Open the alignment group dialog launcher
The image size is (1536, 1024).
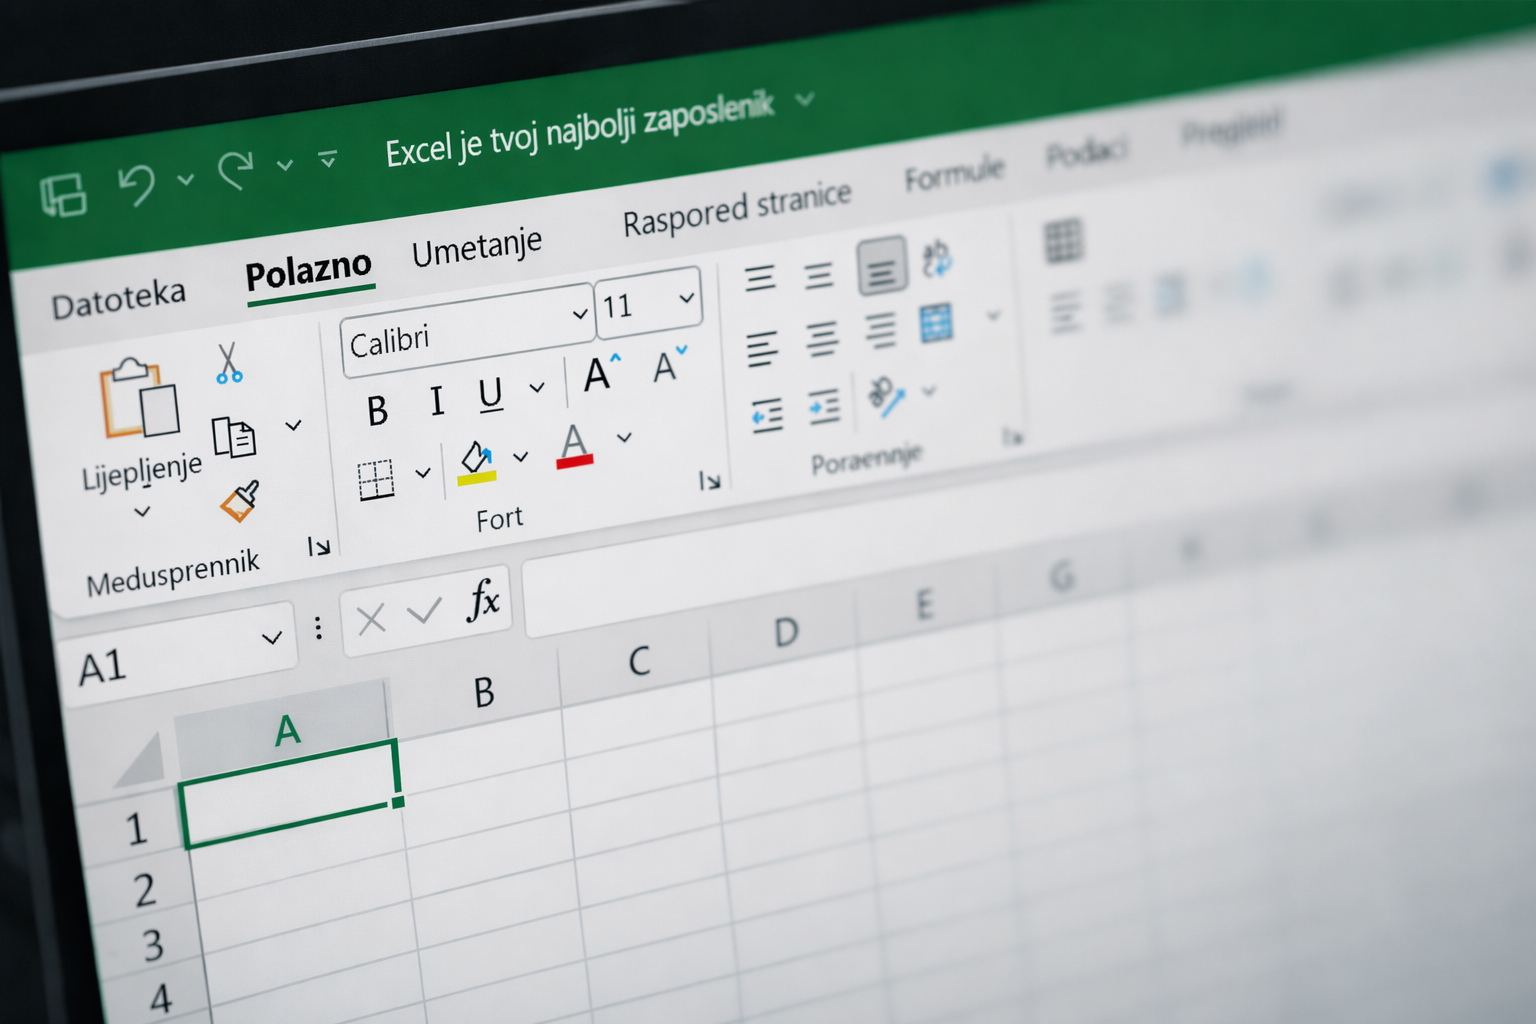[x=1013, y=436]
